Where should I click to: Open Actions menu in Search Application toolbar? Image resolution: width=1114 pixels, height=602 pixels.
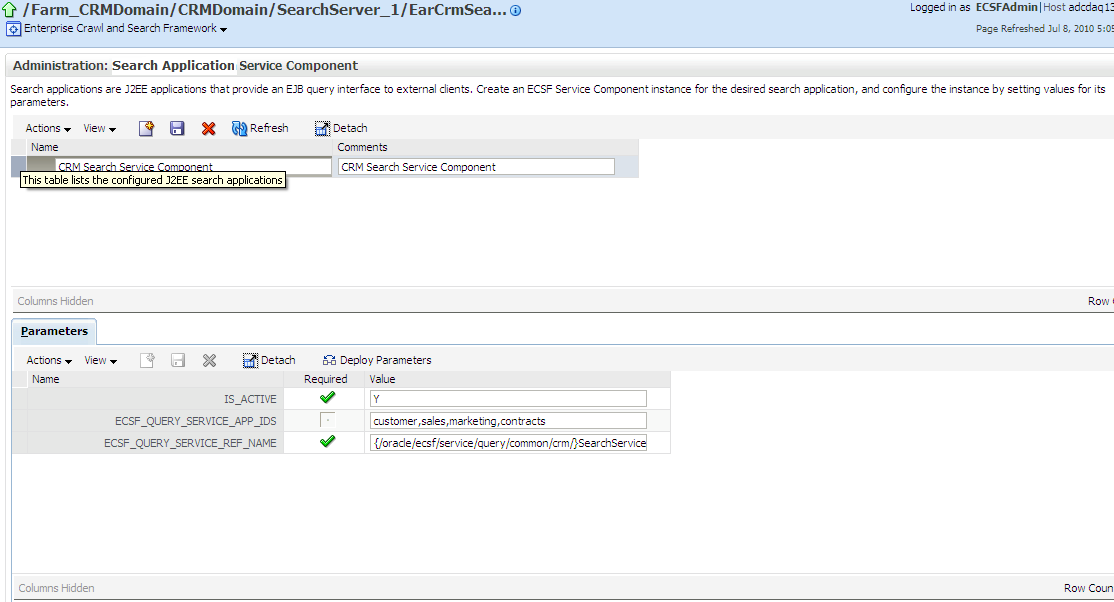pos(48,129)
